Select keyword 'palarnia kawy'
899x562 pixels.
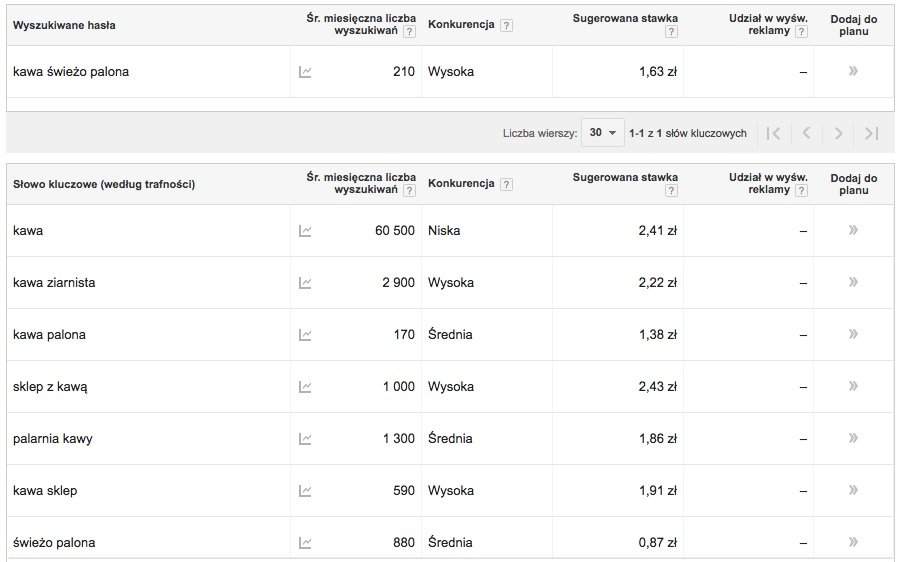click(x=53, y=439)
